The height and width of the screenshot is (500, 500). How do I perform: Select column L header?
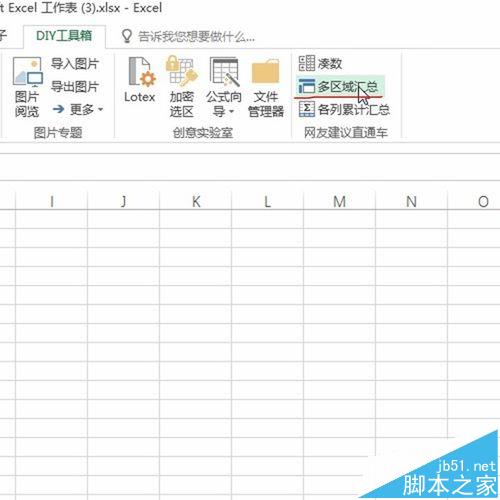(267, 201)
